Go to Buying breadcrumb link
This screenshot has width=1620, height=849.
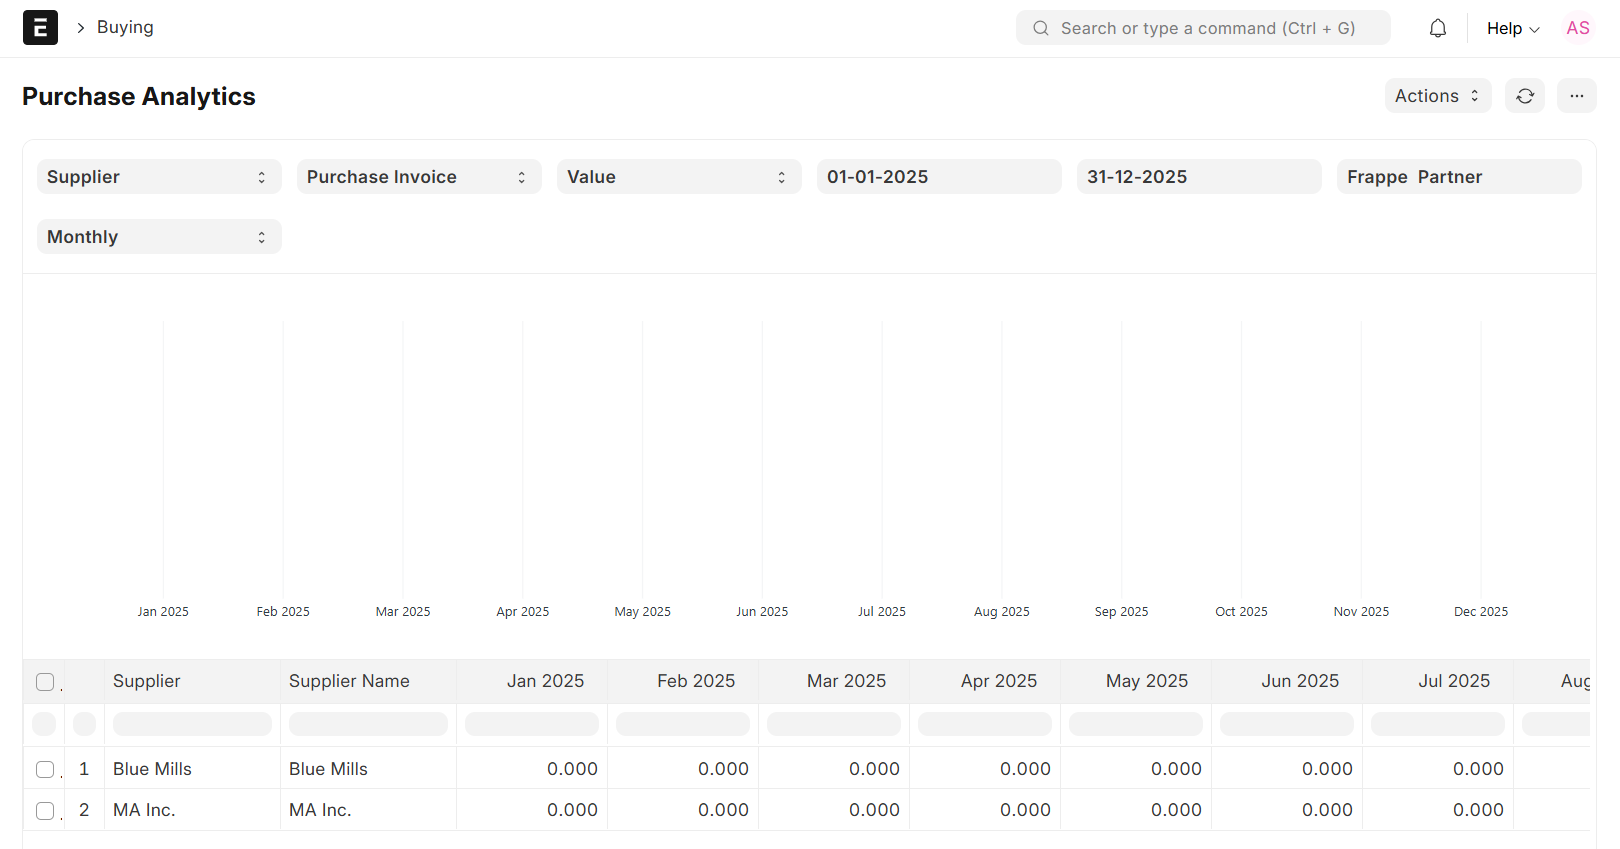[x=125, y=27]
